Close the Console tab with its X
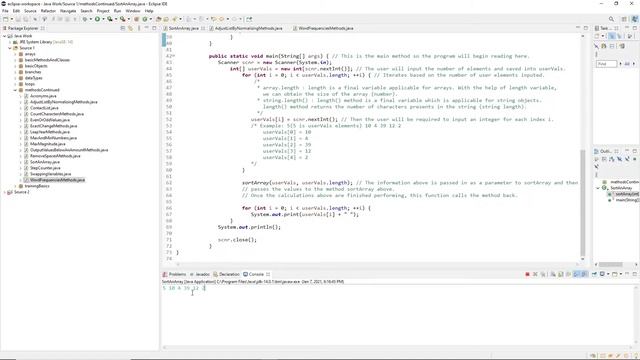The image size is (640, 360). 268,274
